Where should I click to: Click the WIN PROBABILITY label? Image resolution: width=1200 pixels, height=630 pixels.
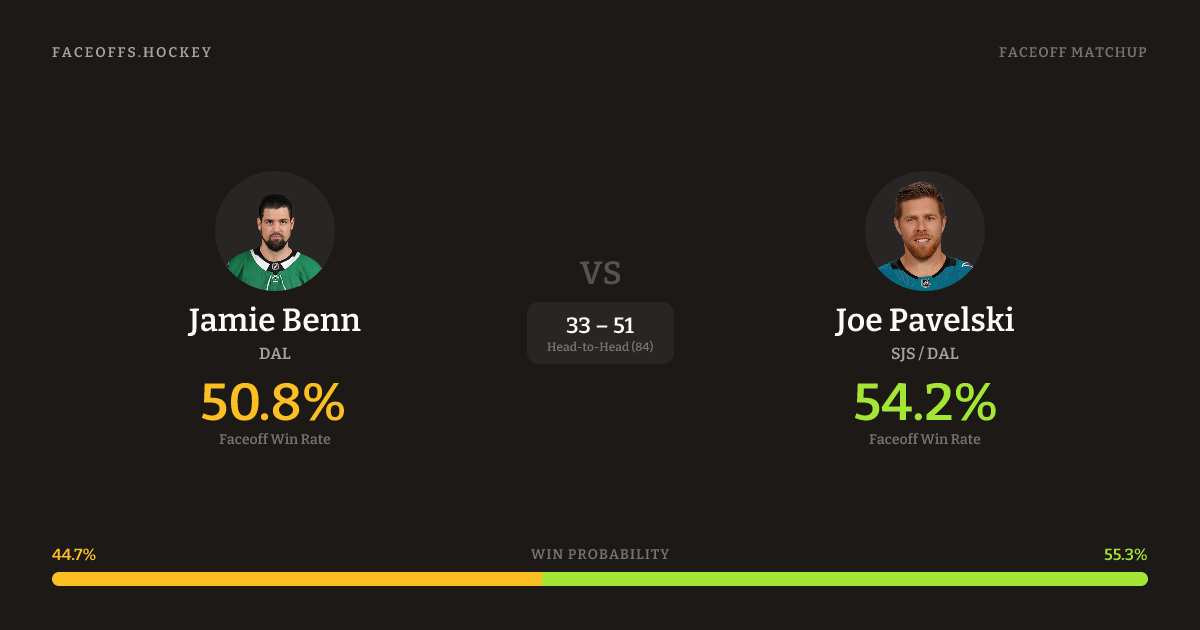pos(600,554)
